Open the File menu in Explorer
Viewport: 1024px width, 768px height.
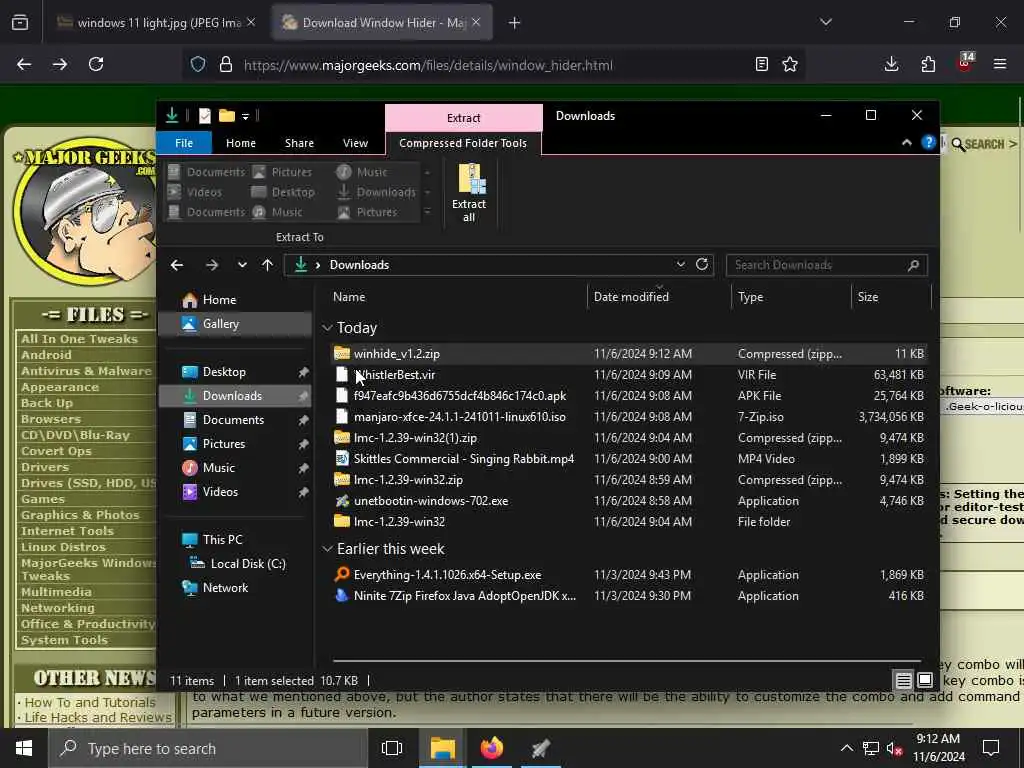(184, 143)
